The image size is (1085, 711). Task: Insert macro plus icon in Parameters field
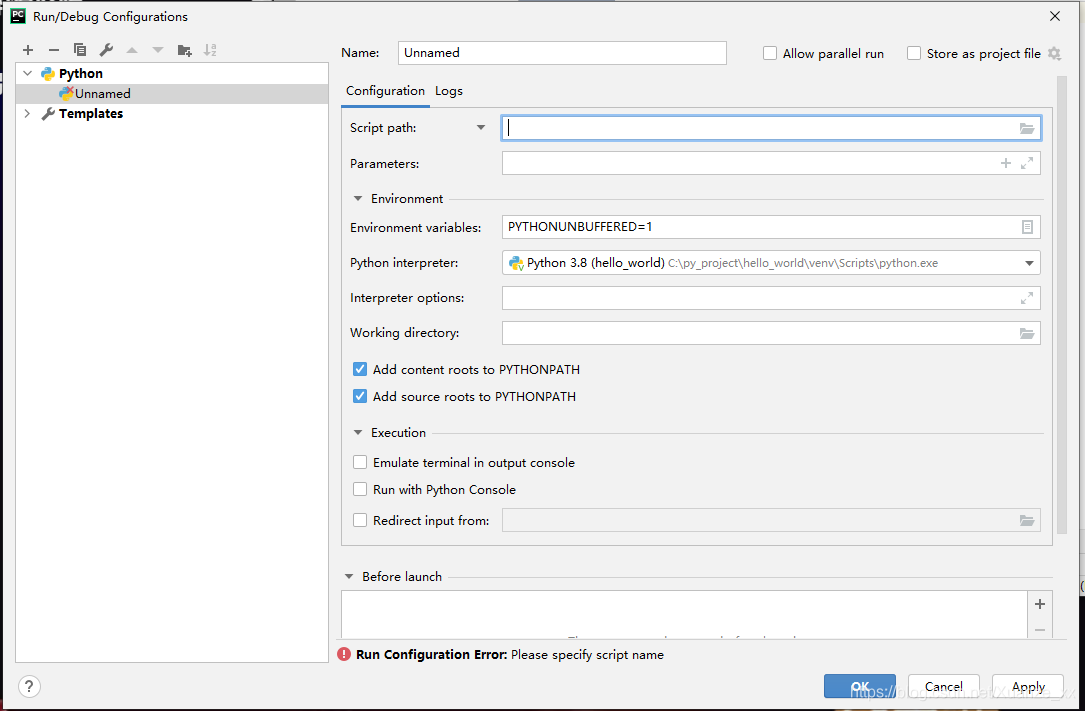pos(1005,163)
